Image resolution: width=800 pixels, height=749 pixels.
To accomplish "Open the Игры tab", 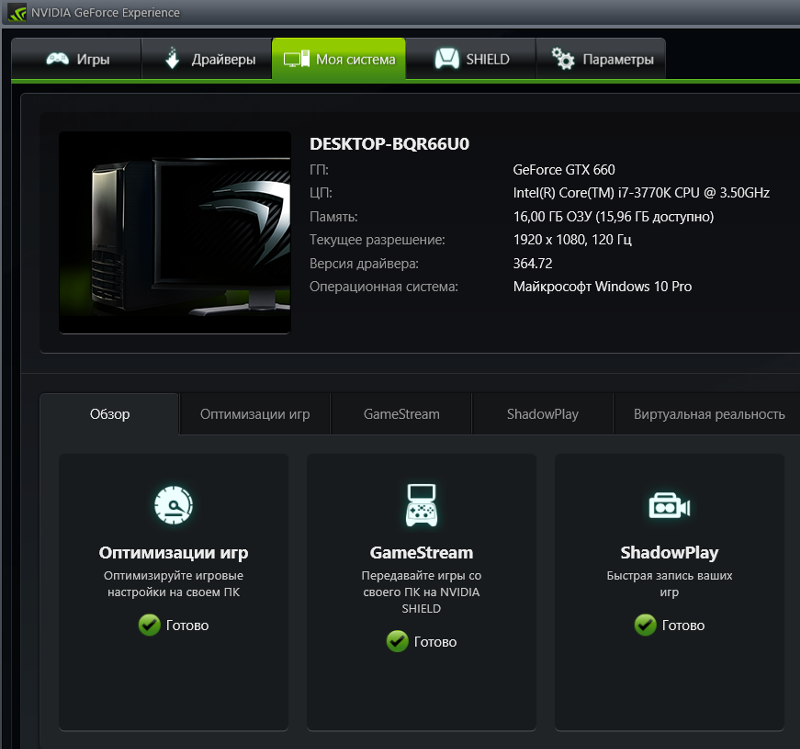I will [x=76, y=59].
